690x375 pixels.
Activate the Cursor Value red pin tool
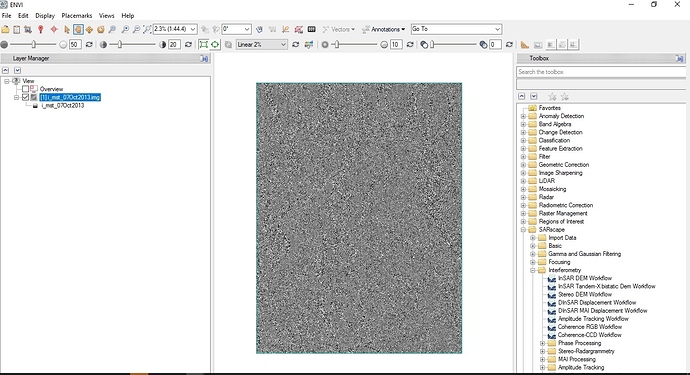(40, 29)
